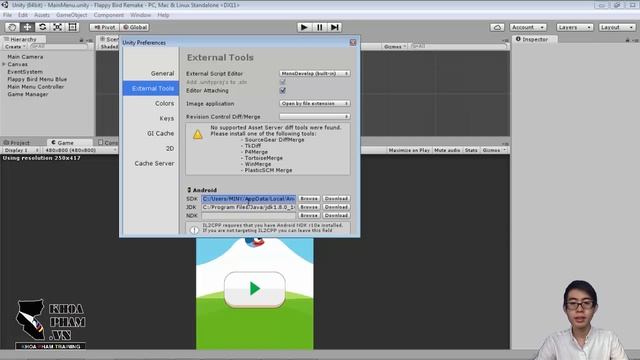Open the Hierarchy Create dropdown
Viewport: 640px width, 360px height.
(x=14, y=47)
